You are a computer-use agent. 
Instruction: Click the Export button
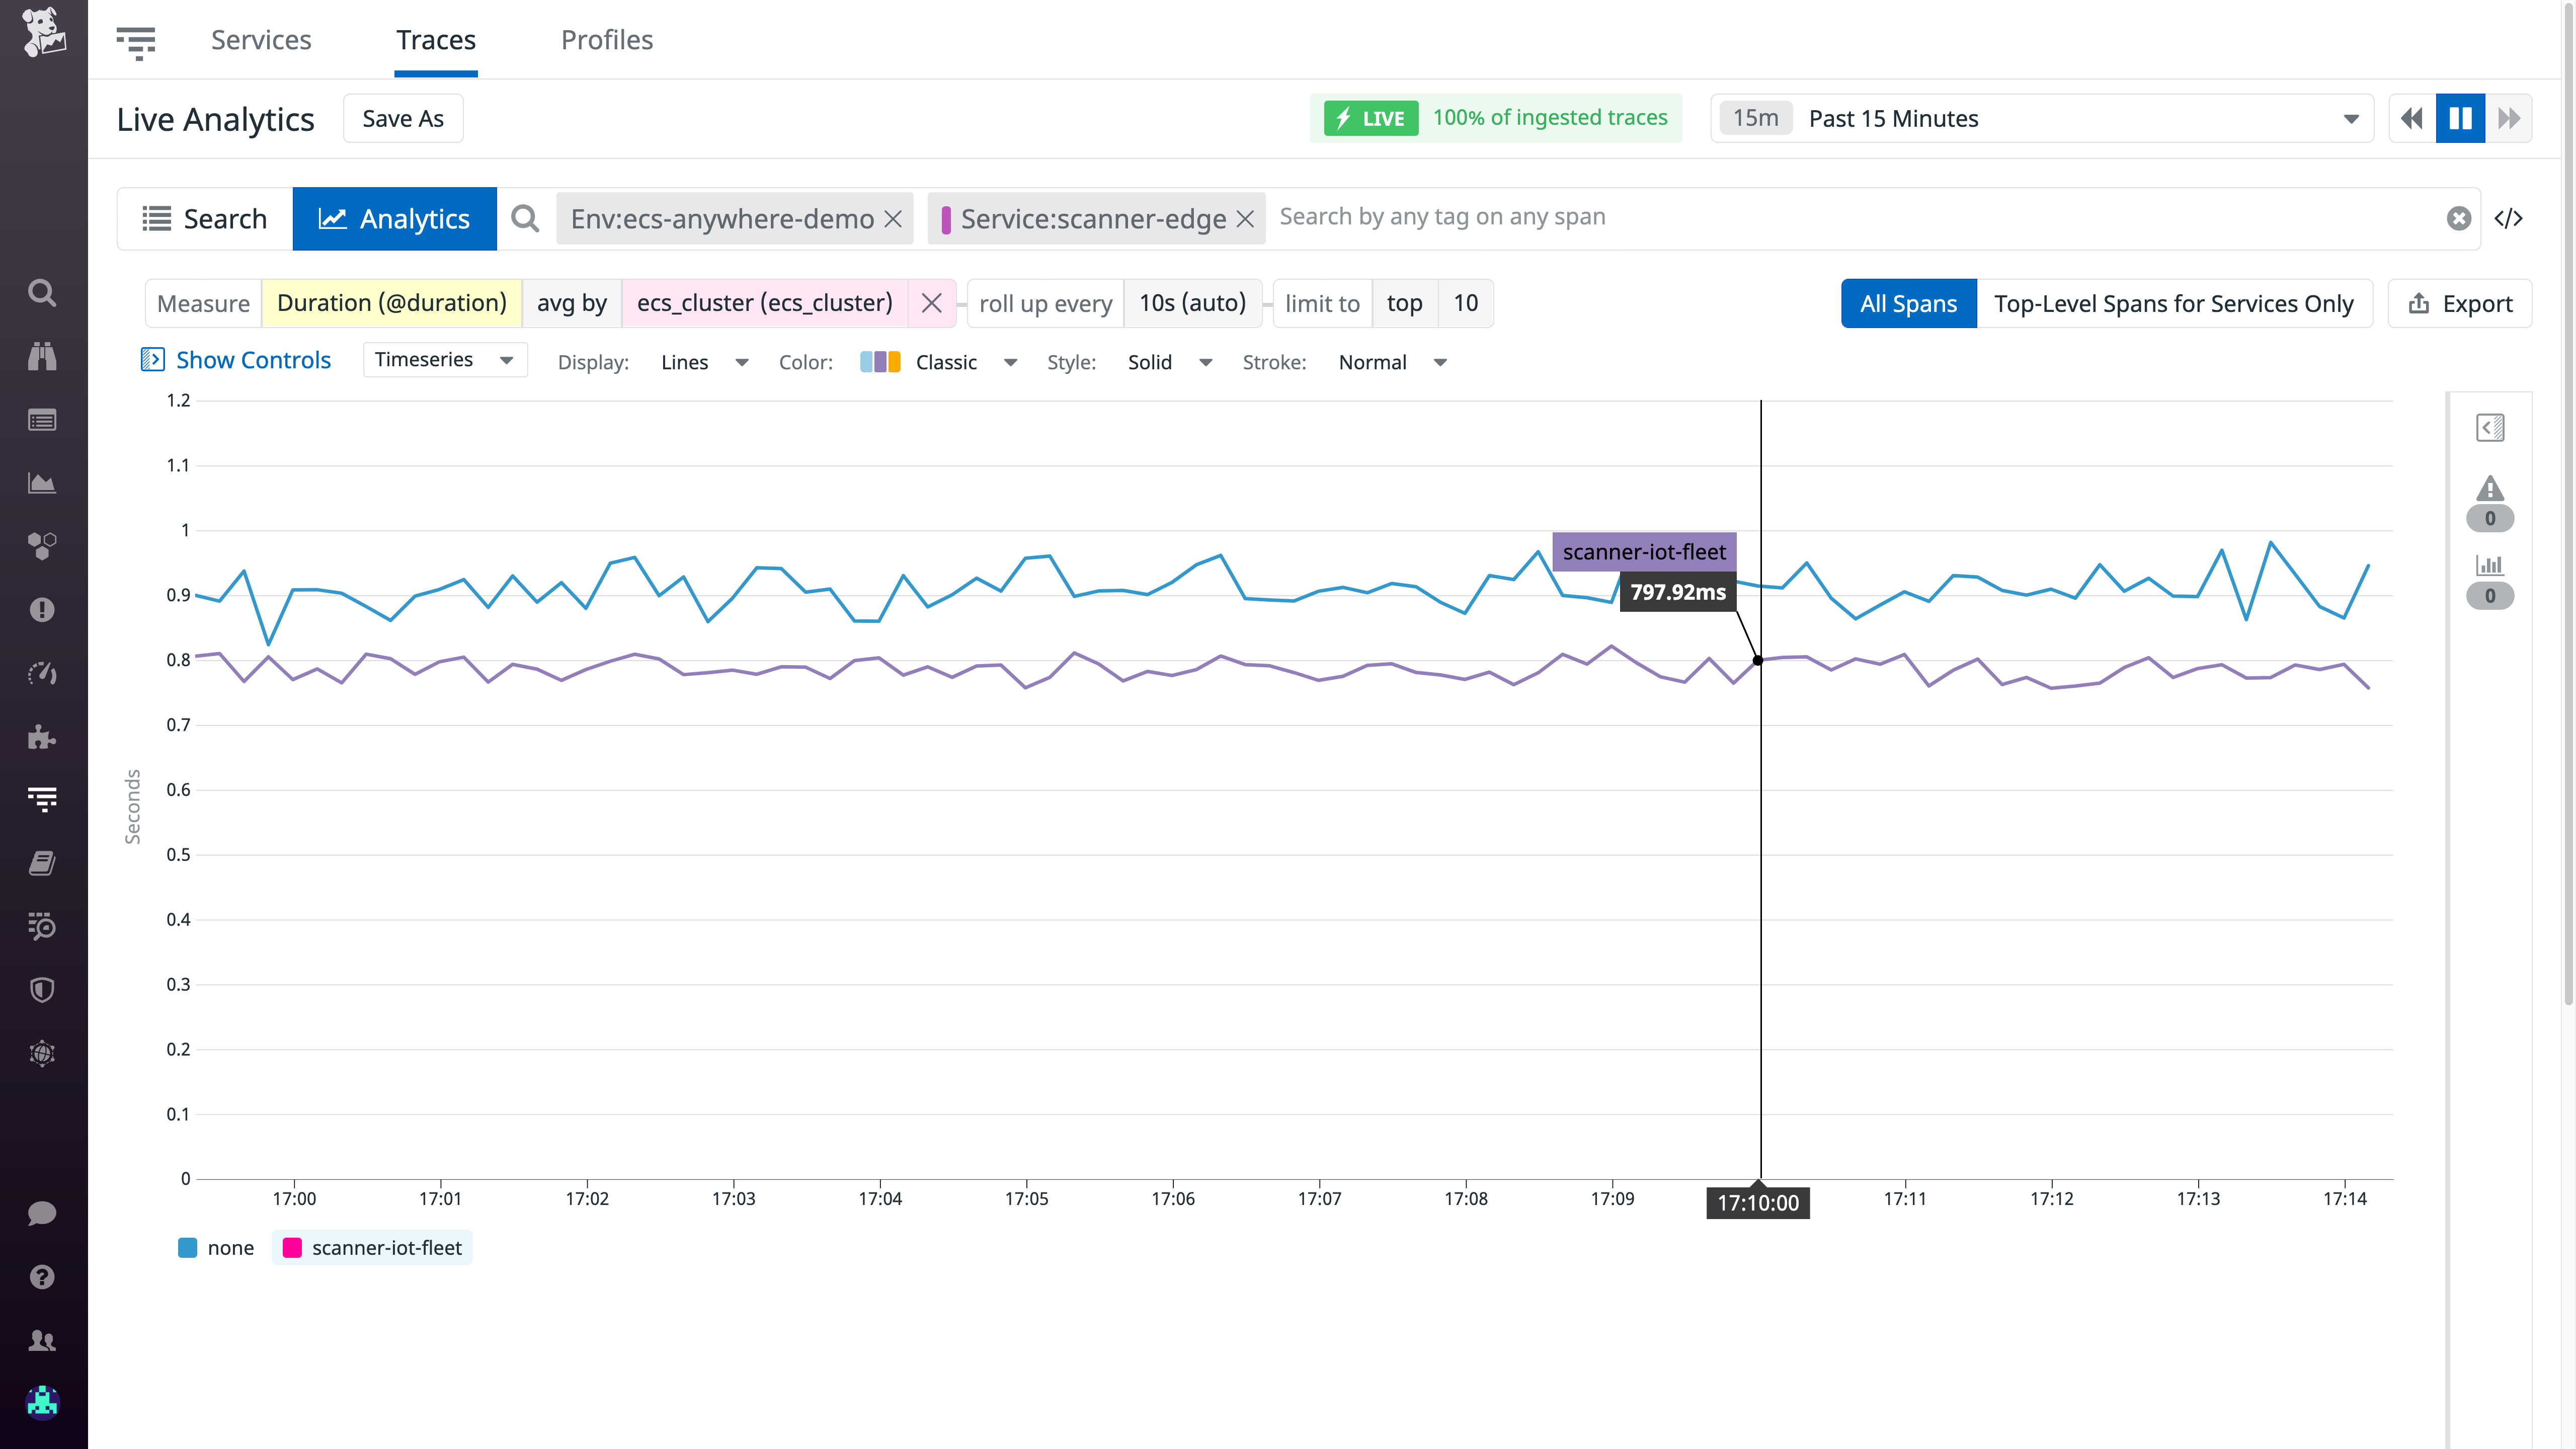2459,303
